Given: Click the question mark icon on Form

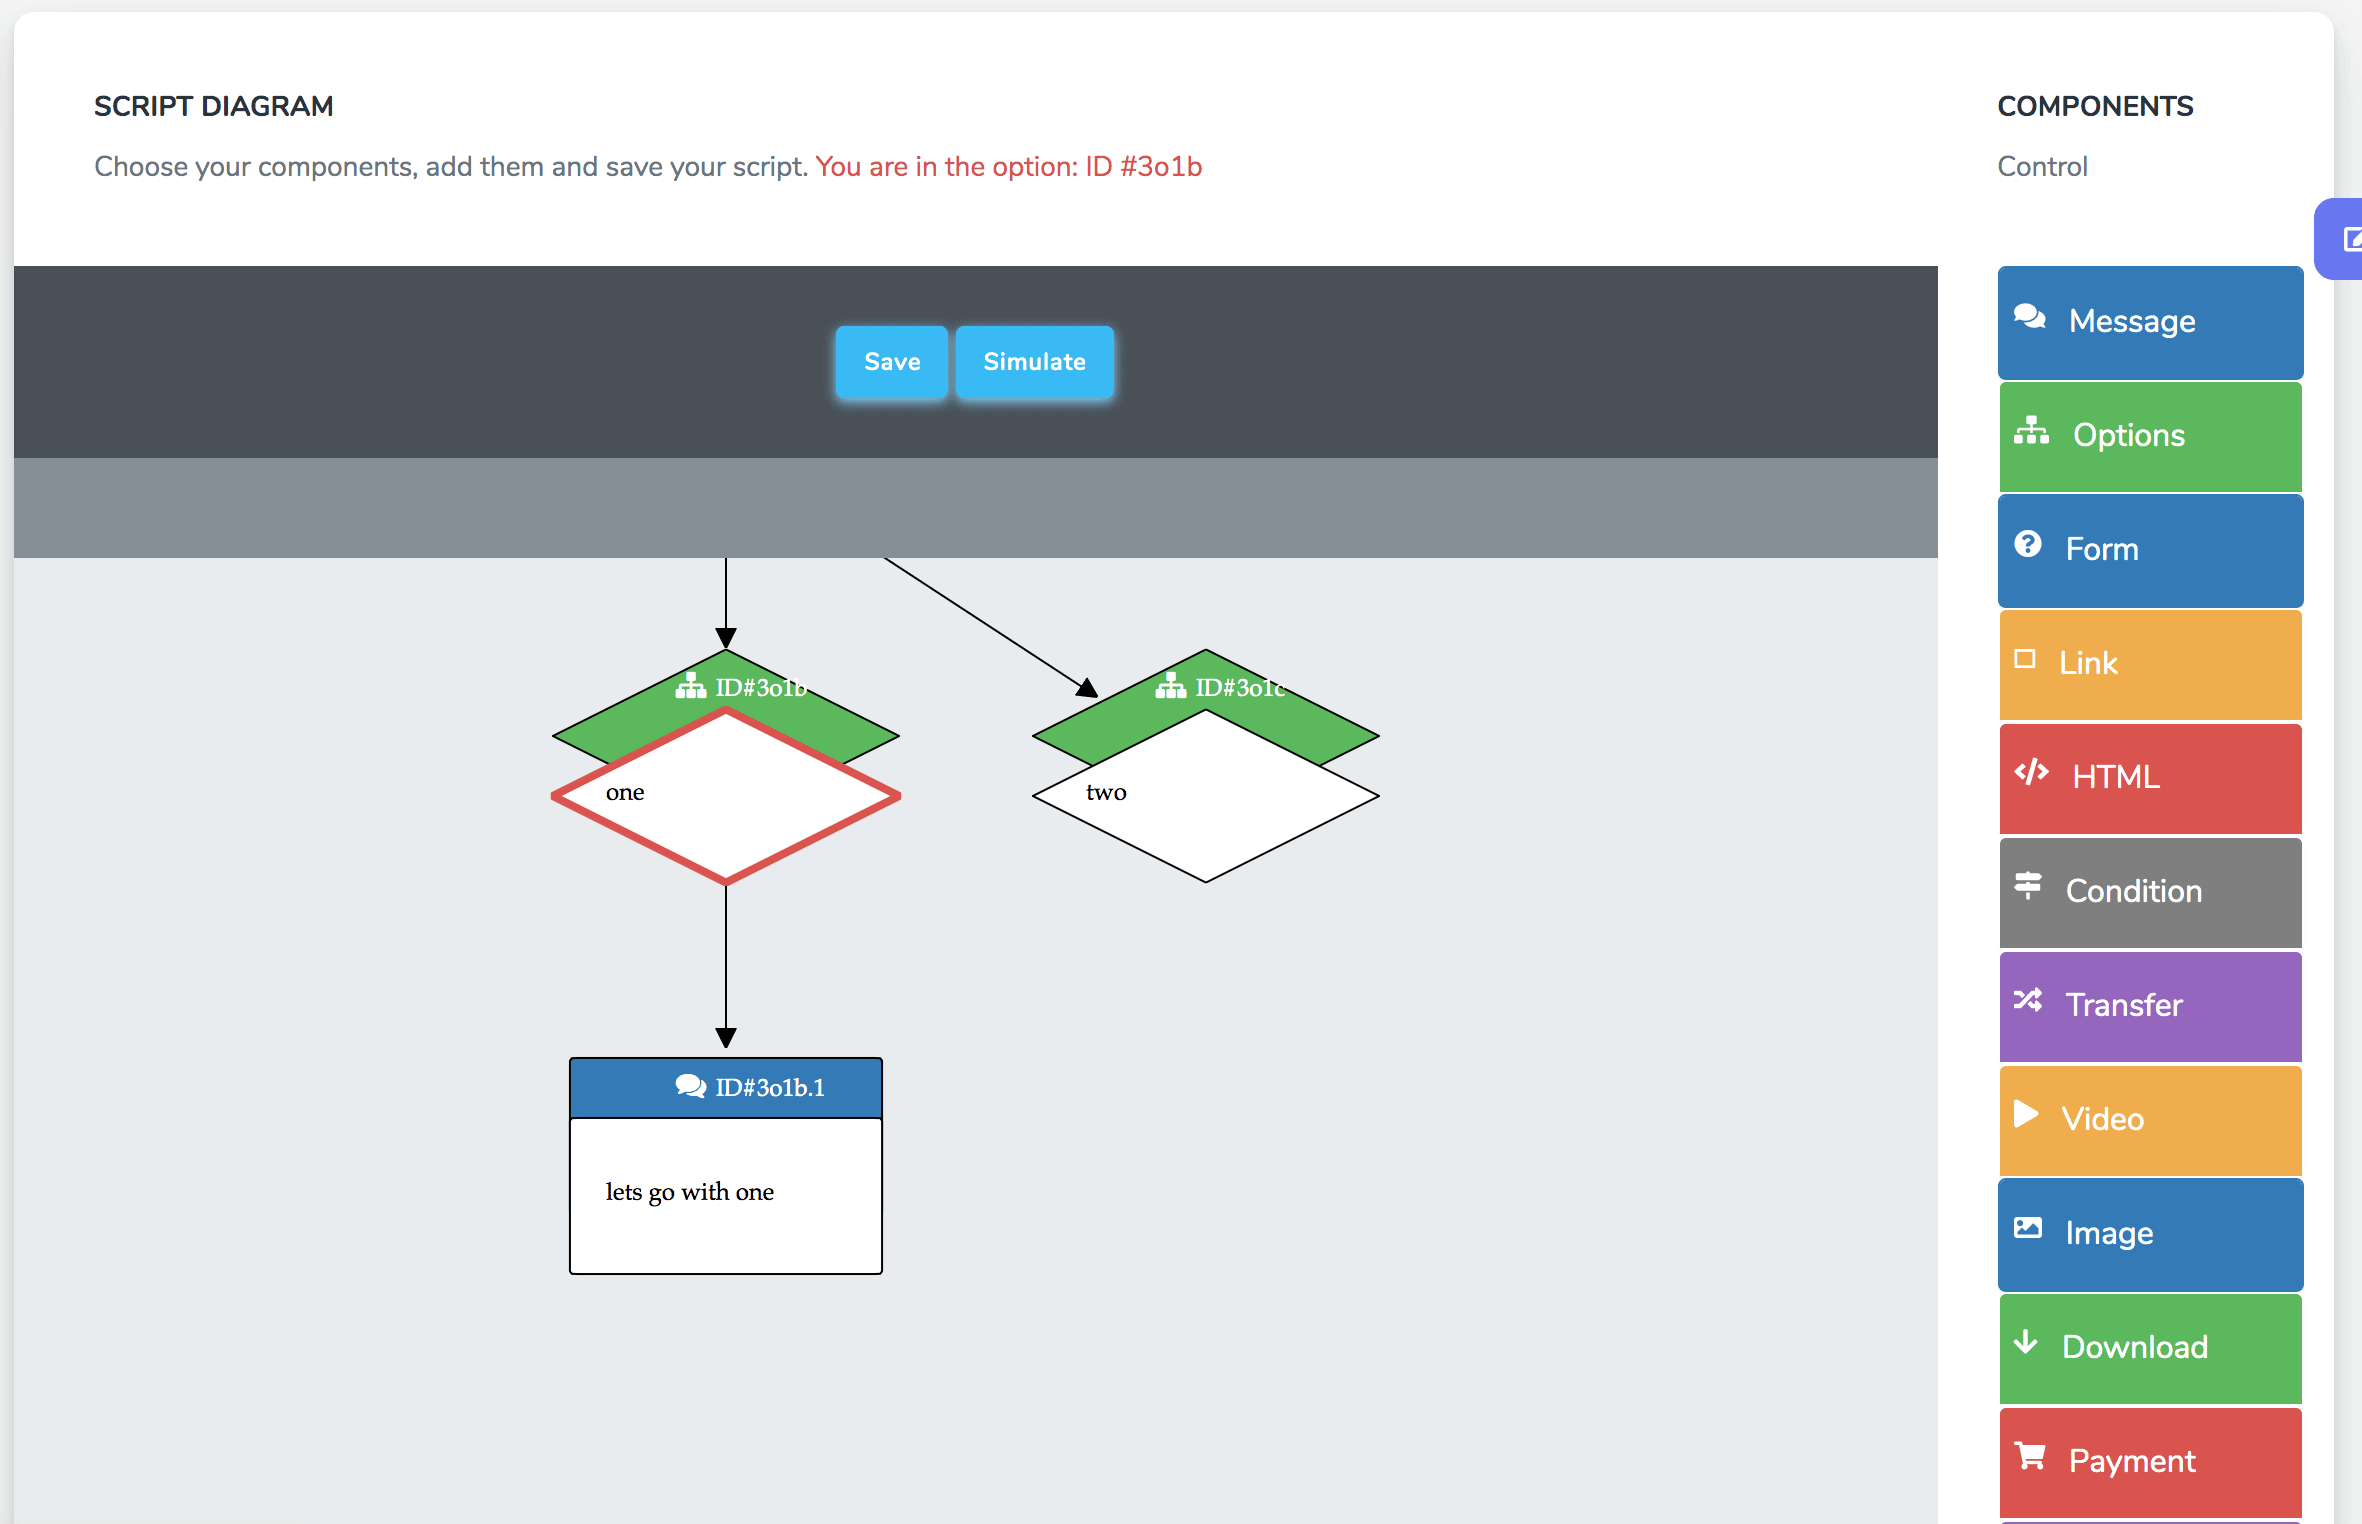Looking at the screenshot, I should click(x=2028, y=544).
